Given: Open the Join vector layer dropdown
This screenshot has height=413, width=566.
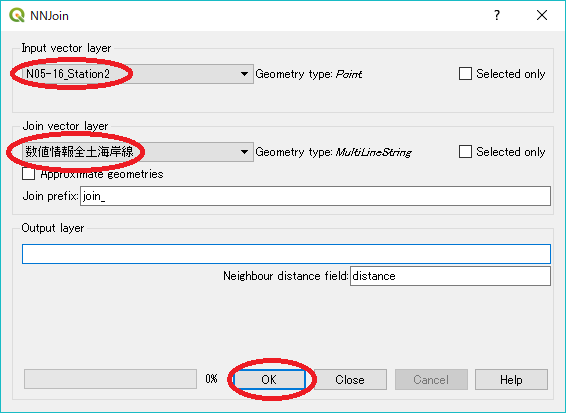Looking at the screenshot, I should [x=138, y=152].
